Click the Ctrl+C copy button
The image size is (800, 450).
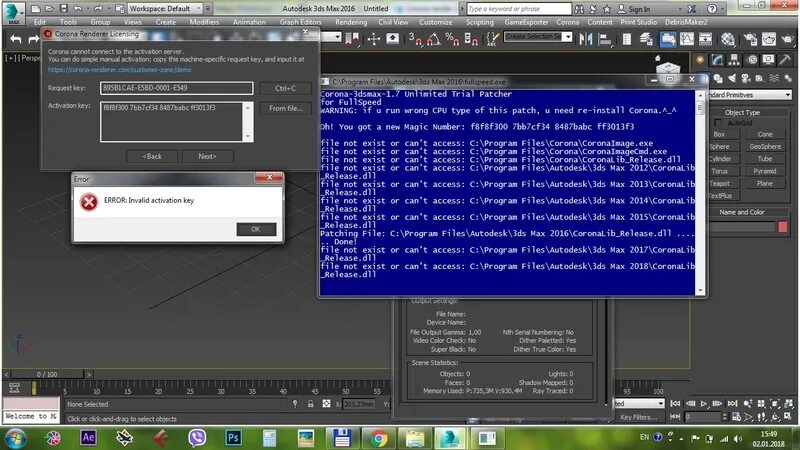(x=285, y=88)
